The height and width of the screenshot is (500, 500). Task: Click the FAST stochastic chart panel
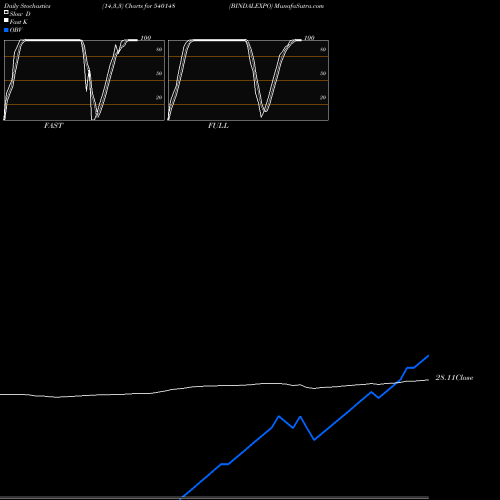pyautogui.click(x=84, y=80)
